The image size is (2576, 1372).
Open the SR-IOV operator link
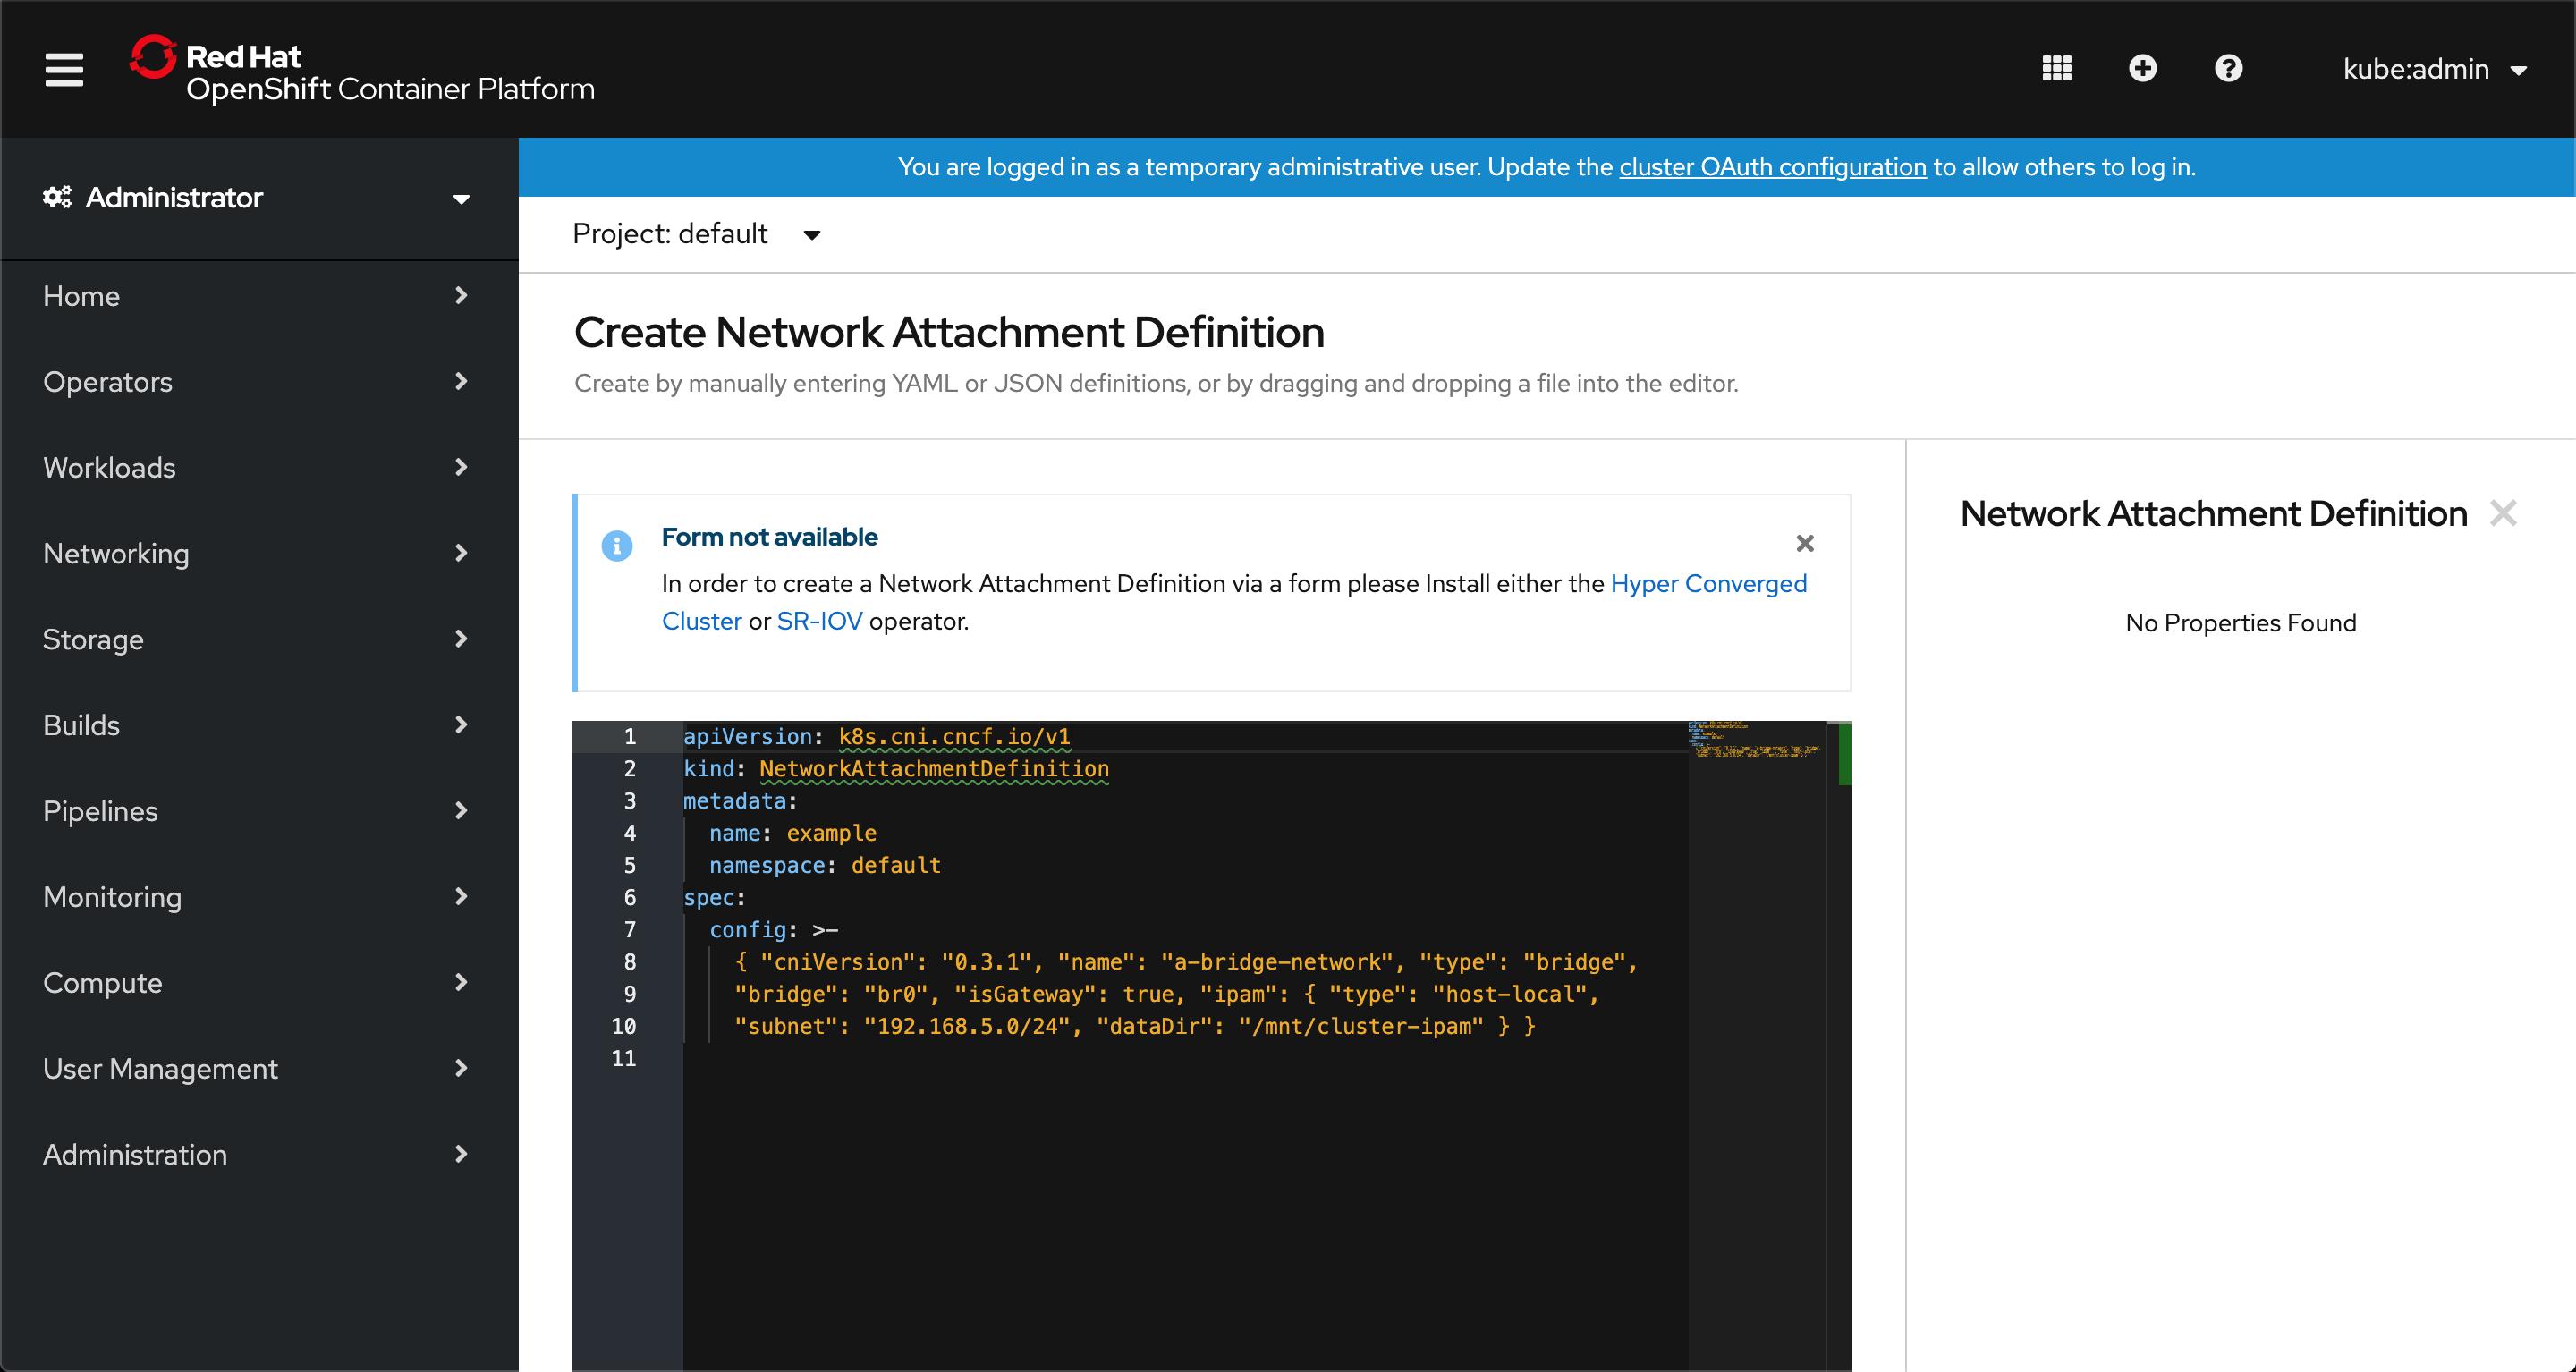[x=819, y=621]
